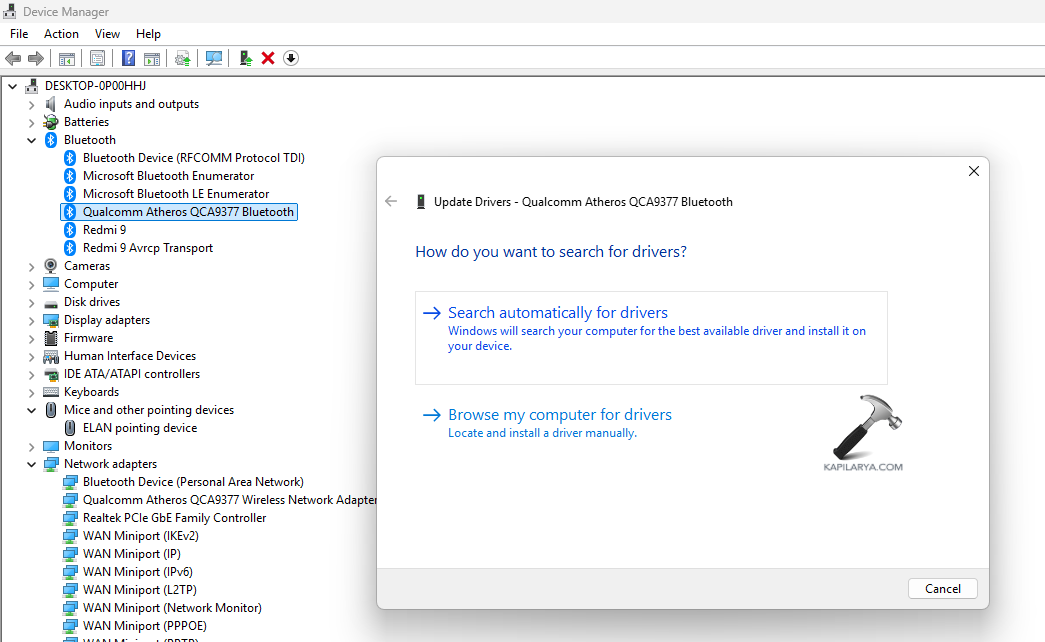Open Properties via toolbar icon

97,59
